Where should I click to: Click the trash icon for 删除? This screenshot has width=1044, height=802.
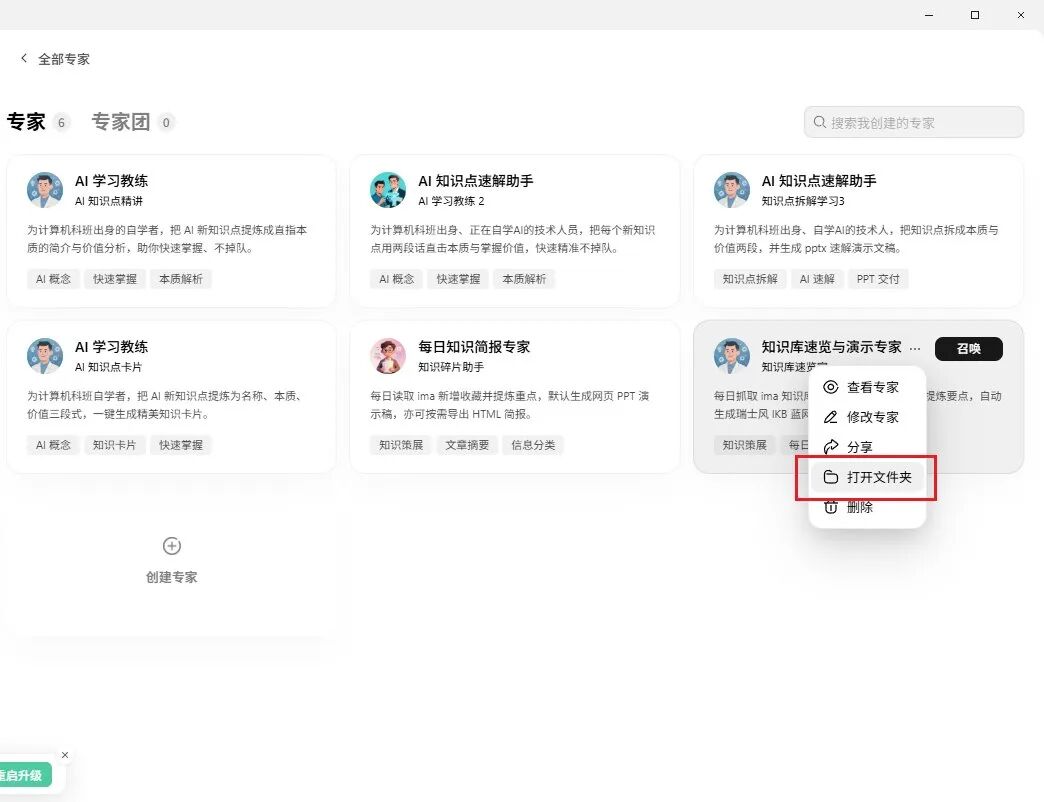pos(830,507)
